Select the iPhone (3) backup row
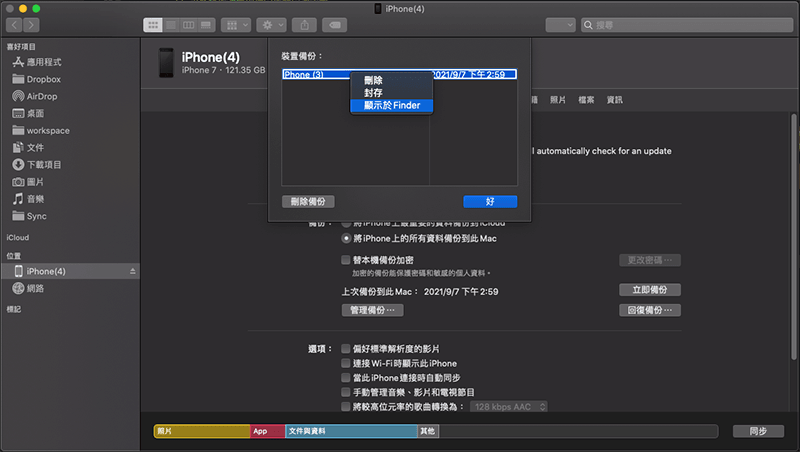The width and height of the screenshot is (800, 452). (399, 74)
